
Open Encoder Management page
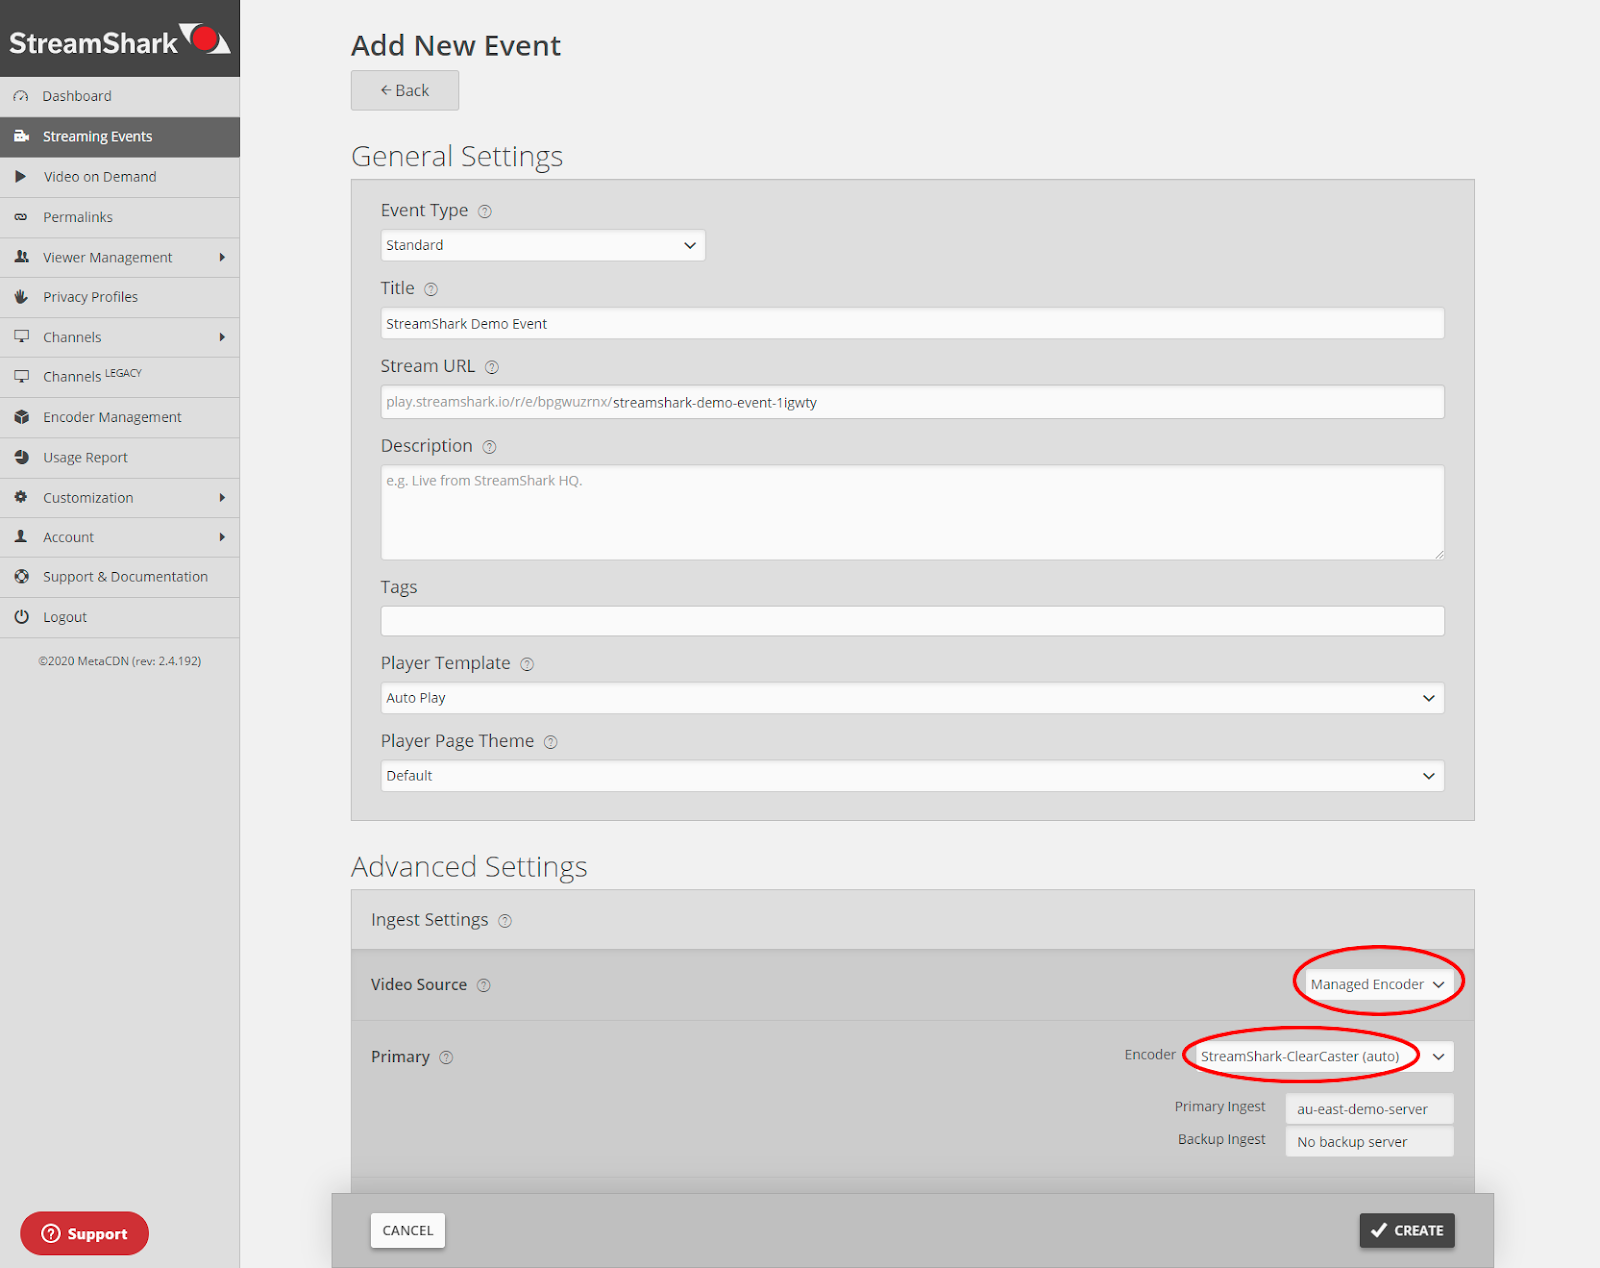tap(120, 417)
